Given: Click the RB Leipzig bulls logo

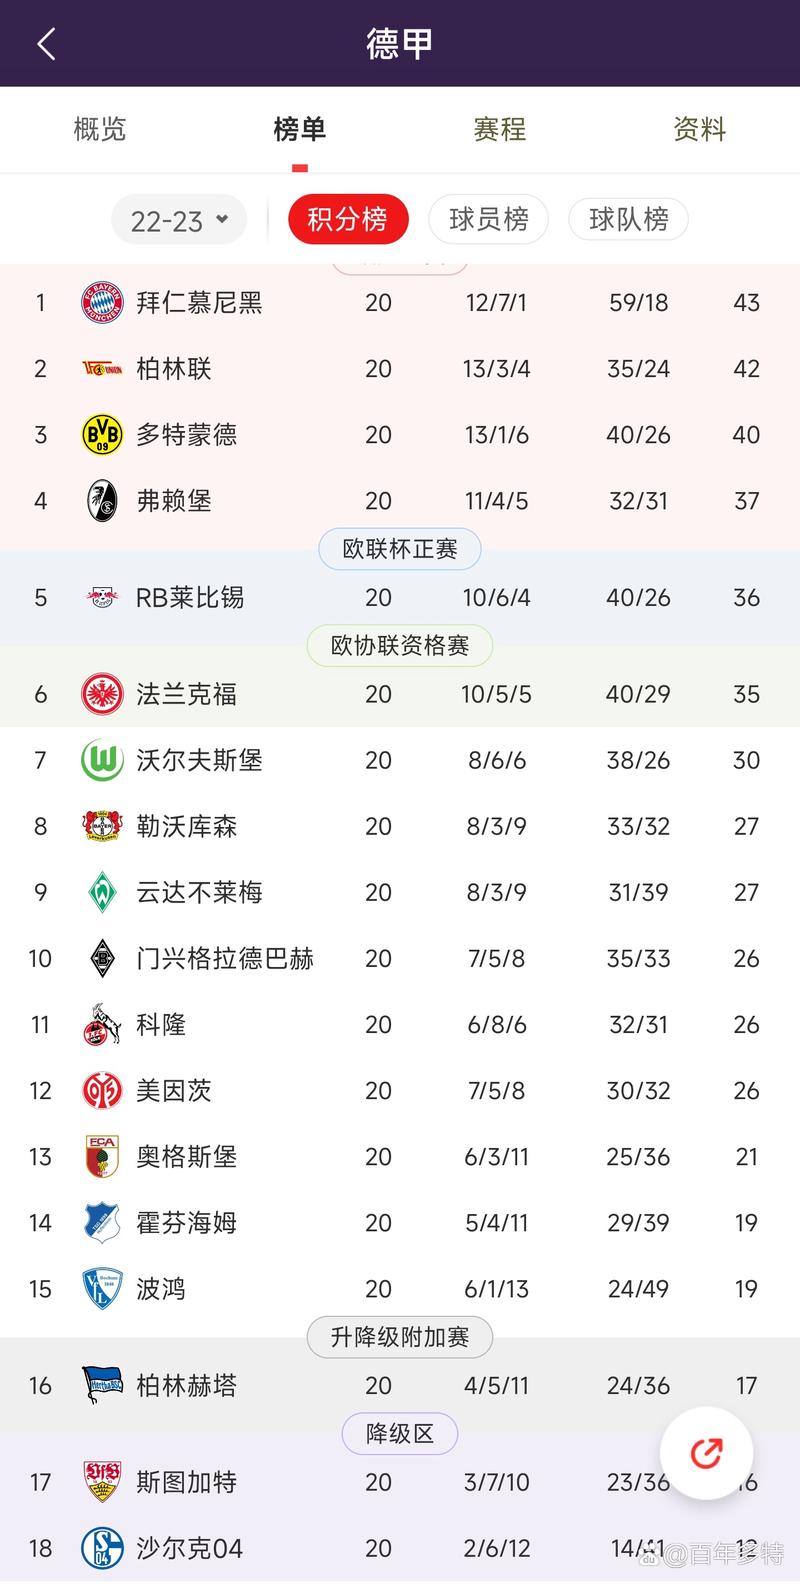Looking at the screenshot, I should [101, 597].
